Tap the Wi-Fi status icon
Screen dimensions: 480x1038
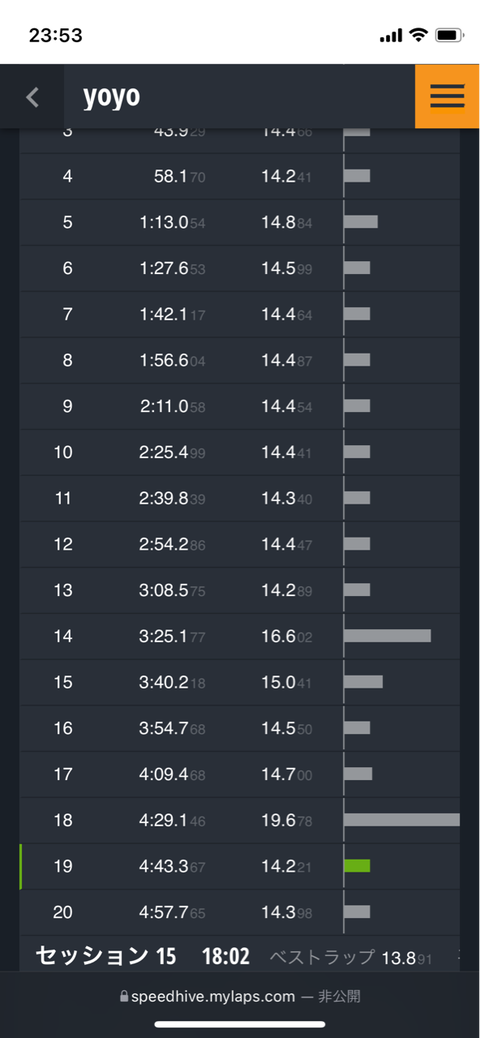tap(418, 35)
